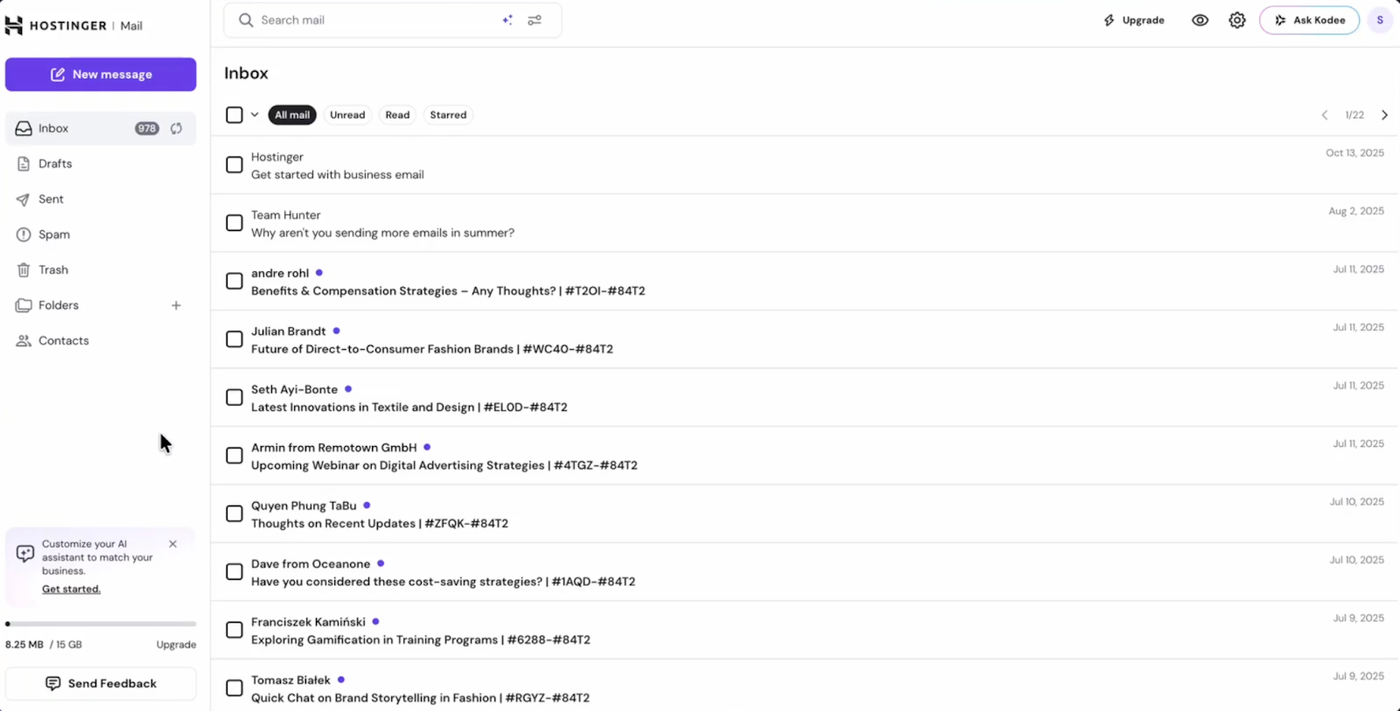This screenshot has height=711, width=1400.
Task: Click the New message button
Action: [100, 74]
